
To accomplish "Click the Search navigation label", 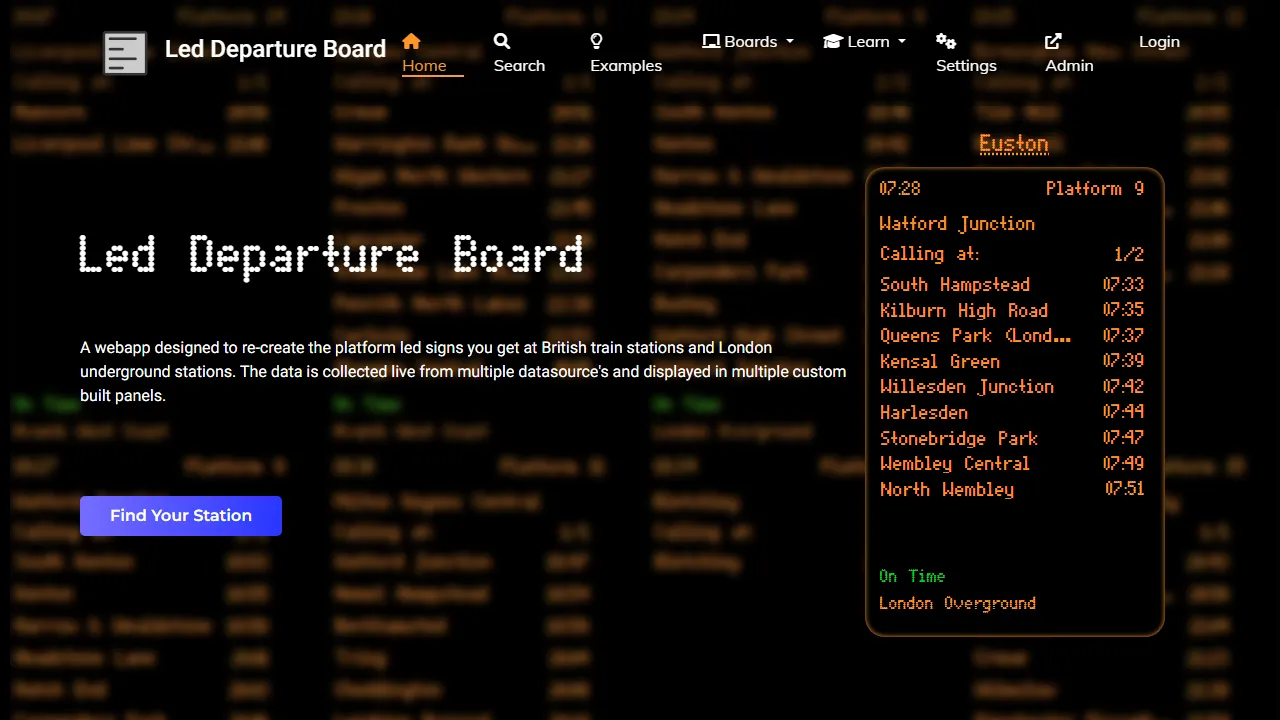I will pos(519,65).
